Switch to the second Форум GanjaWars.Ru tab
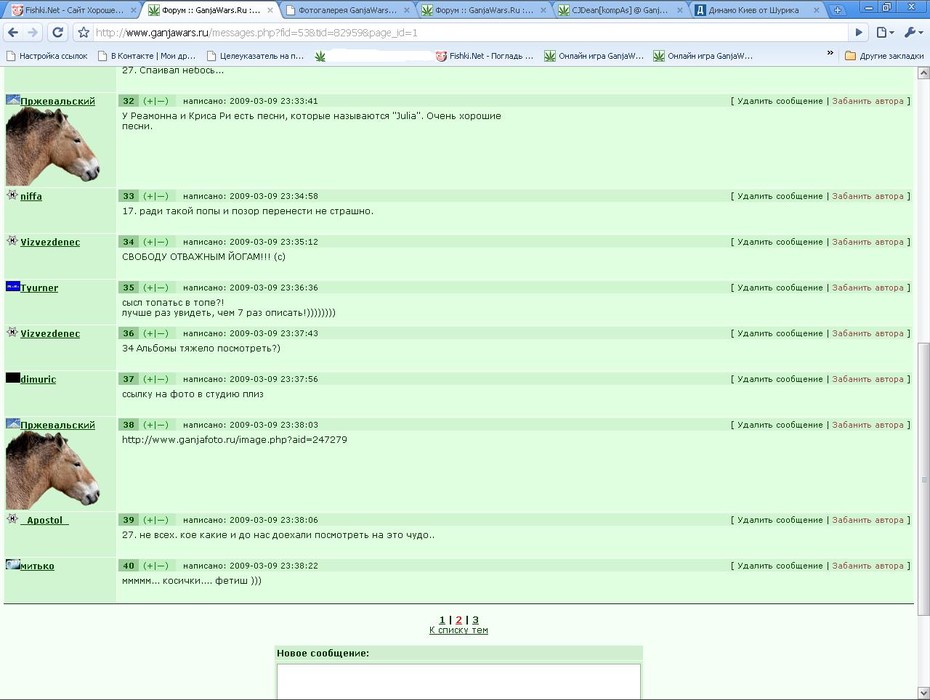 pos(483,10)
